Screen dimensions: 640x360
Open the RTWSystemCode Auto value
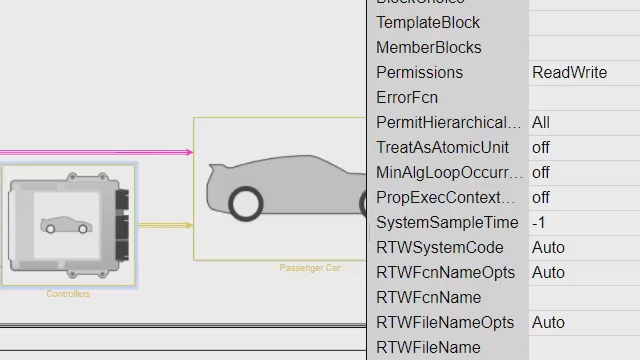[x=548, y=248]
